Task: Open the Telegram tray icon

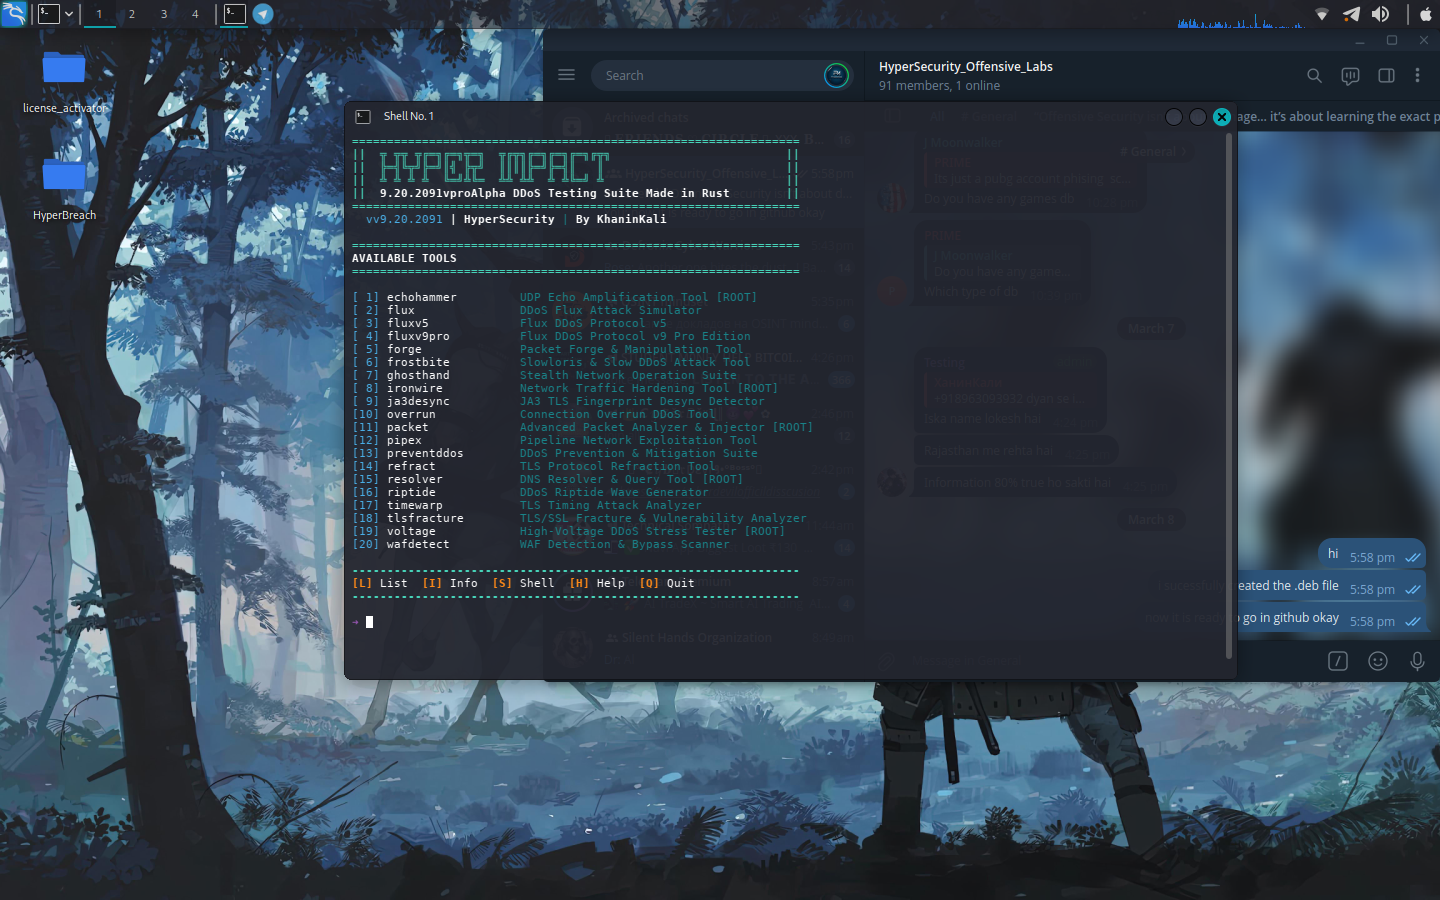Action: click(x=1351, y=14)
